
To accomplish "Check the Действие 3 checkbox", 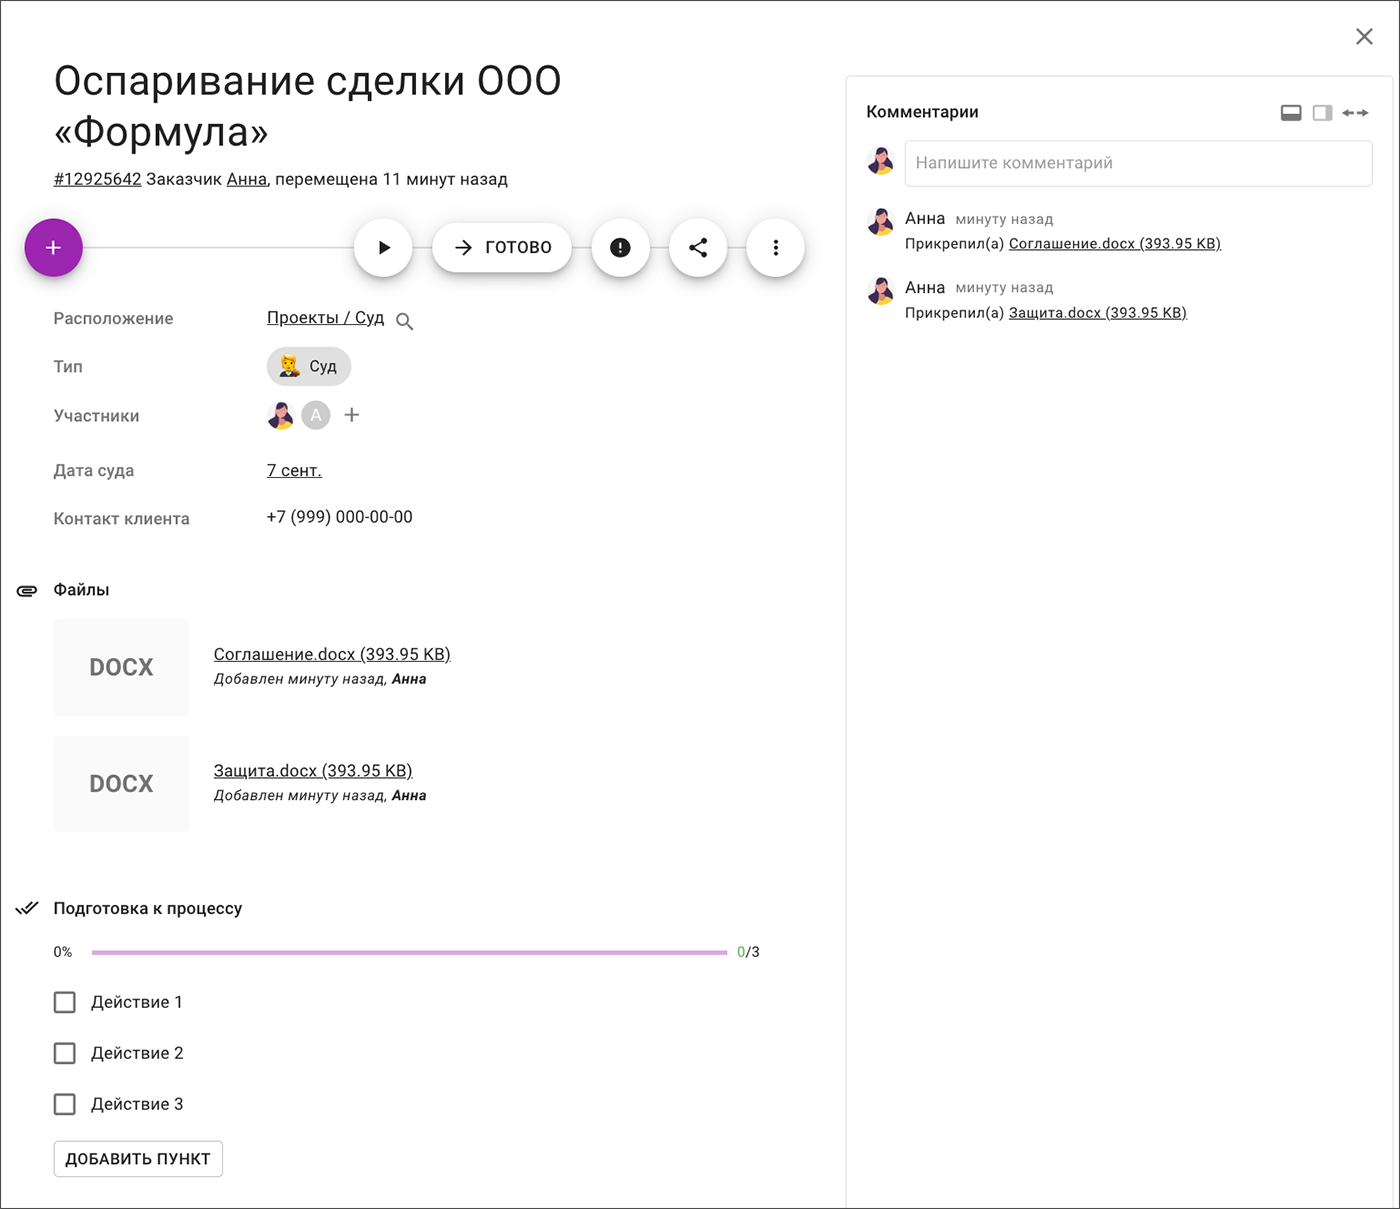I will coord(65,1104).
